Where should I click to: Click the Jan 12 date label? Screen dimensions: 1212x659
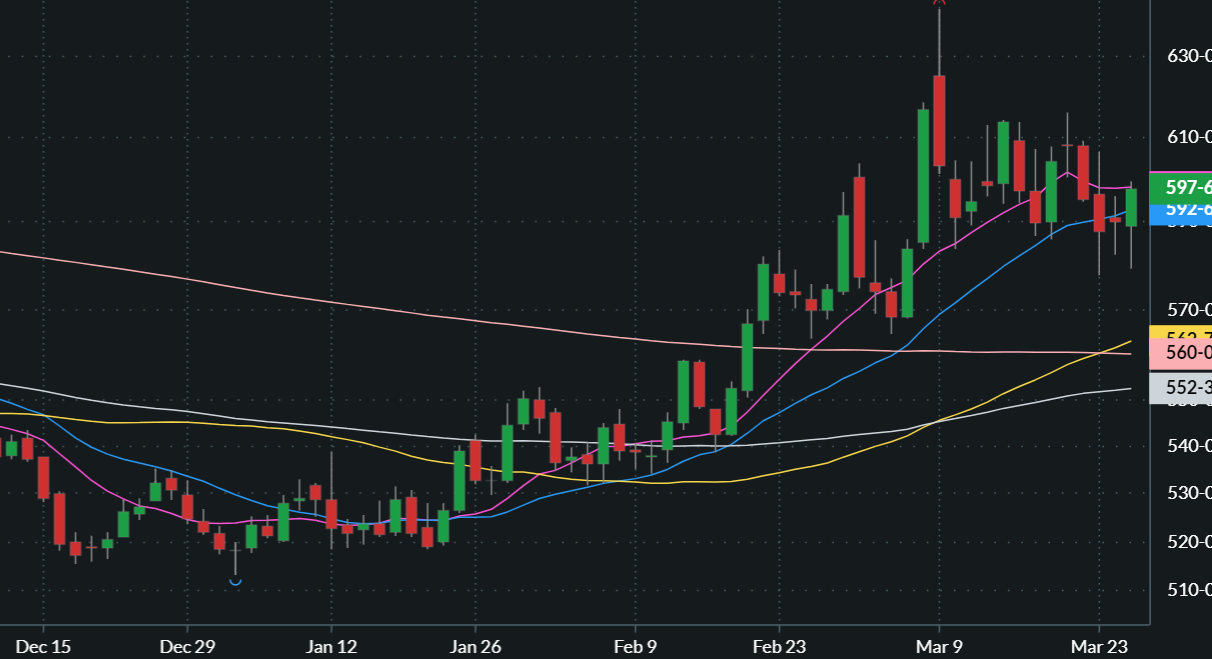(332, 646)
